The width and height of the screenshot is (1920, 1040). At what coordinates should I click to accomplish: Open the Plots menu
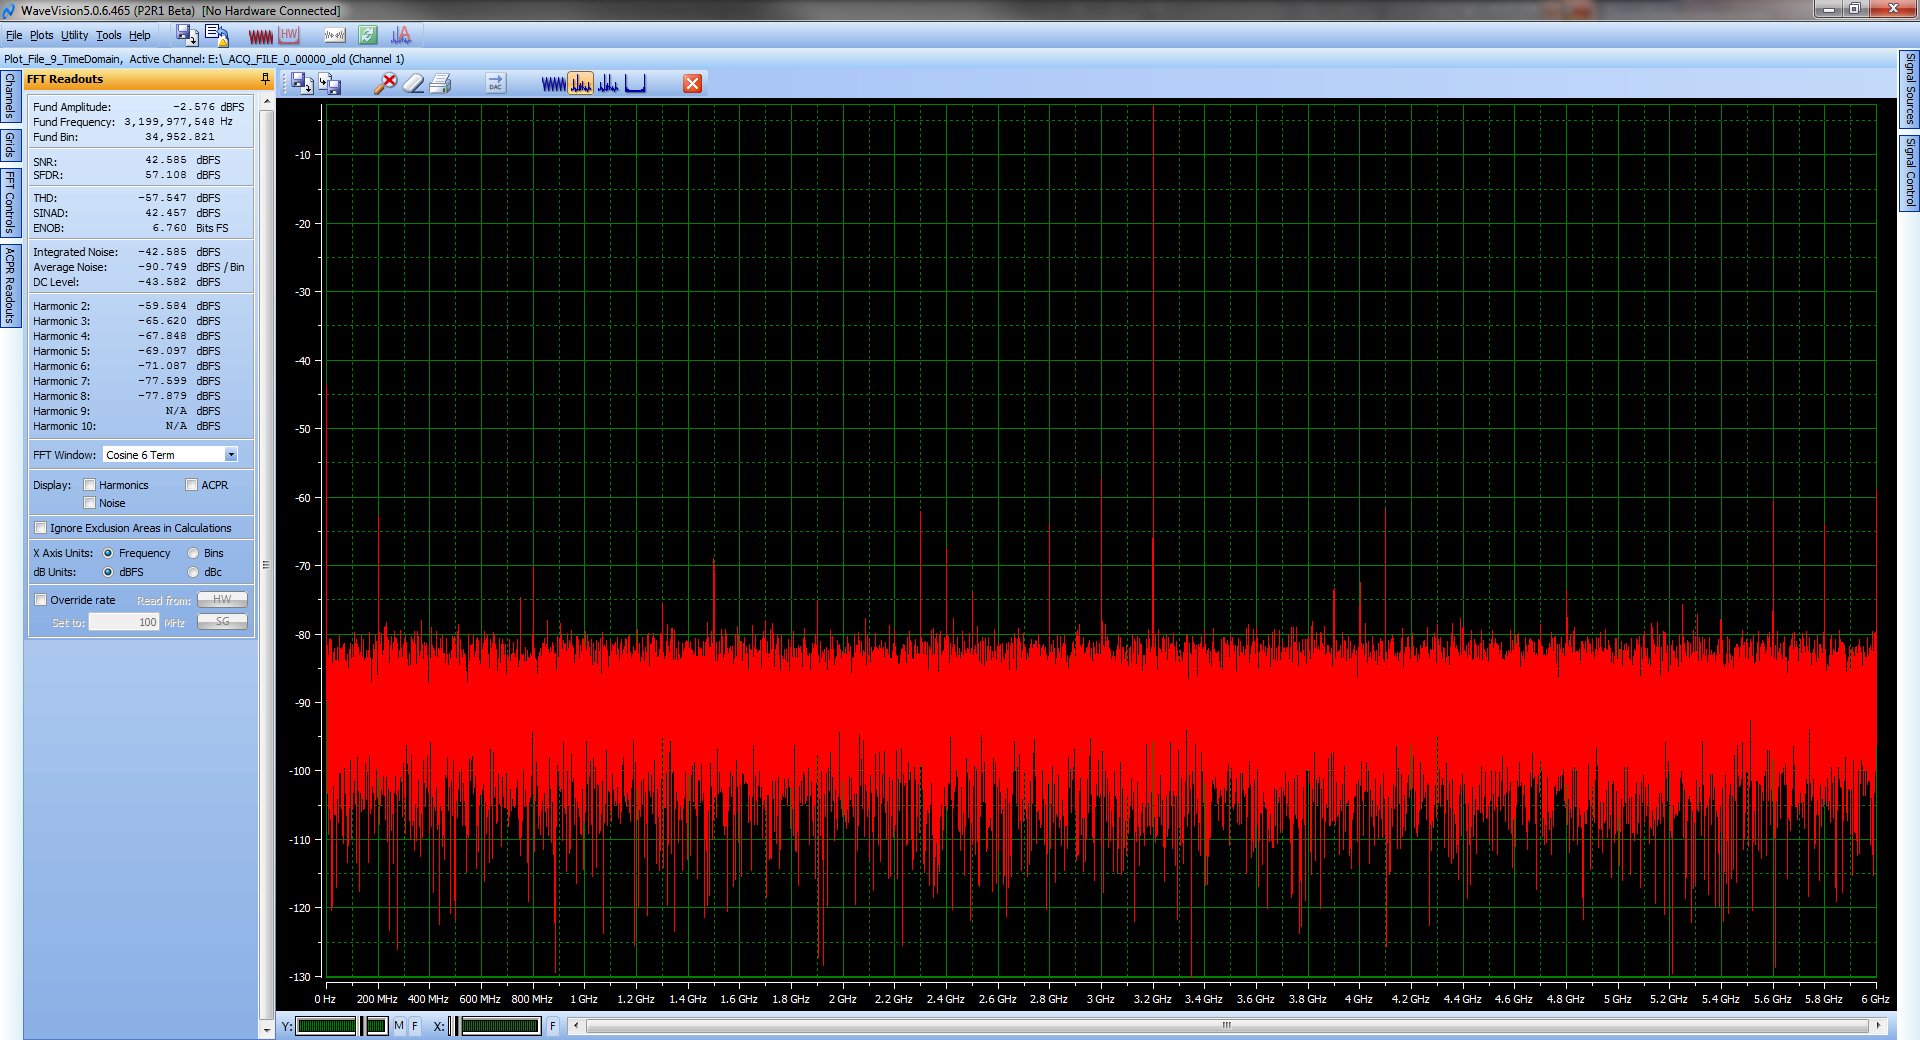(42, 35)
